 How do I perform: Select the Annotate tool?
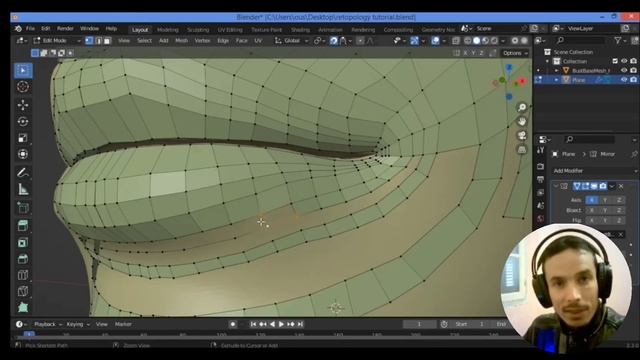pos(23,173)
